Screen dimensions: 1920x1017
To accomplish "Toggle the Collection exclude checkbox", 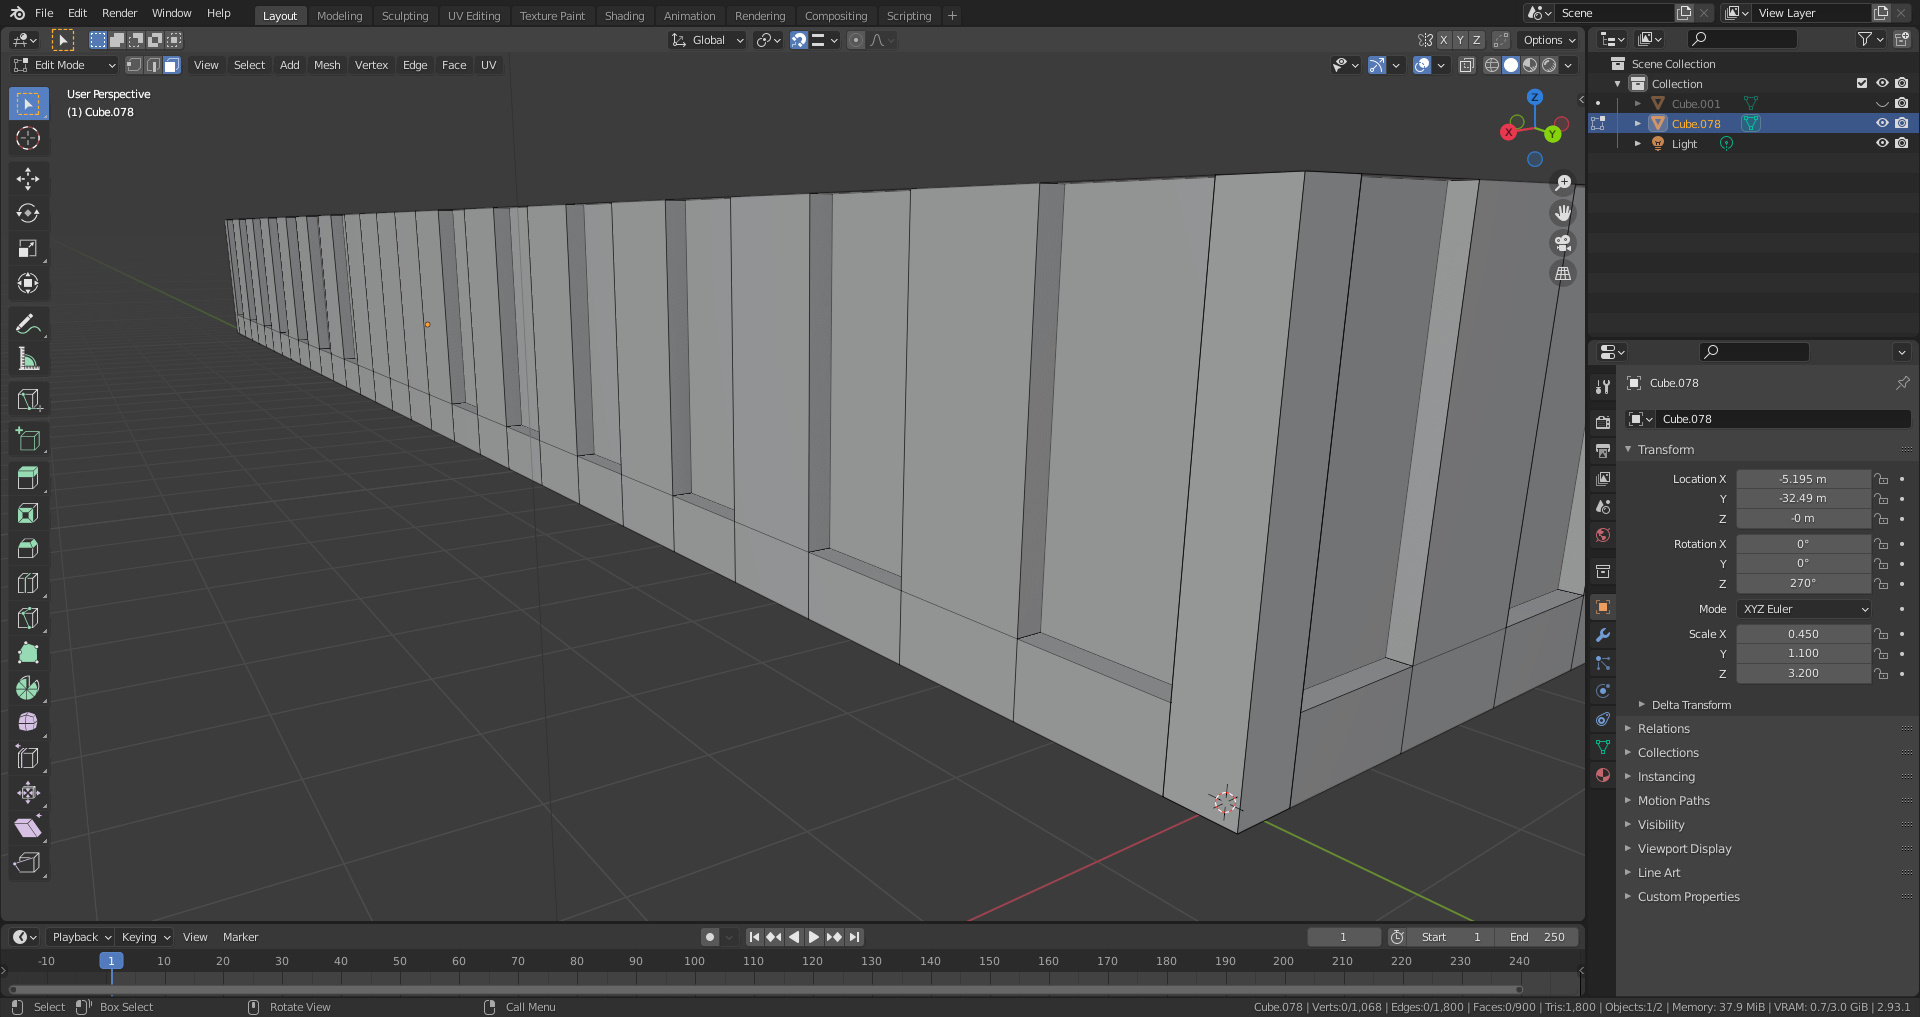I will point(1861,84).
